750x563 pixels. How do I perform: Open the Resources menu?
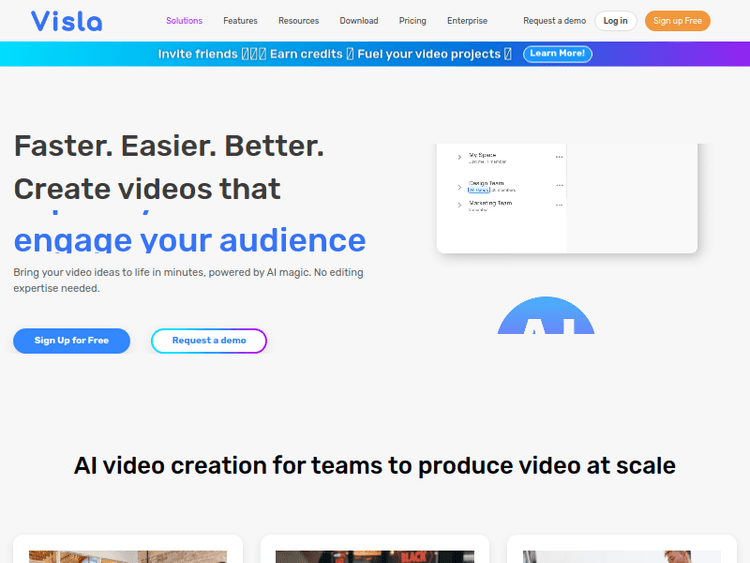[298, 21]
